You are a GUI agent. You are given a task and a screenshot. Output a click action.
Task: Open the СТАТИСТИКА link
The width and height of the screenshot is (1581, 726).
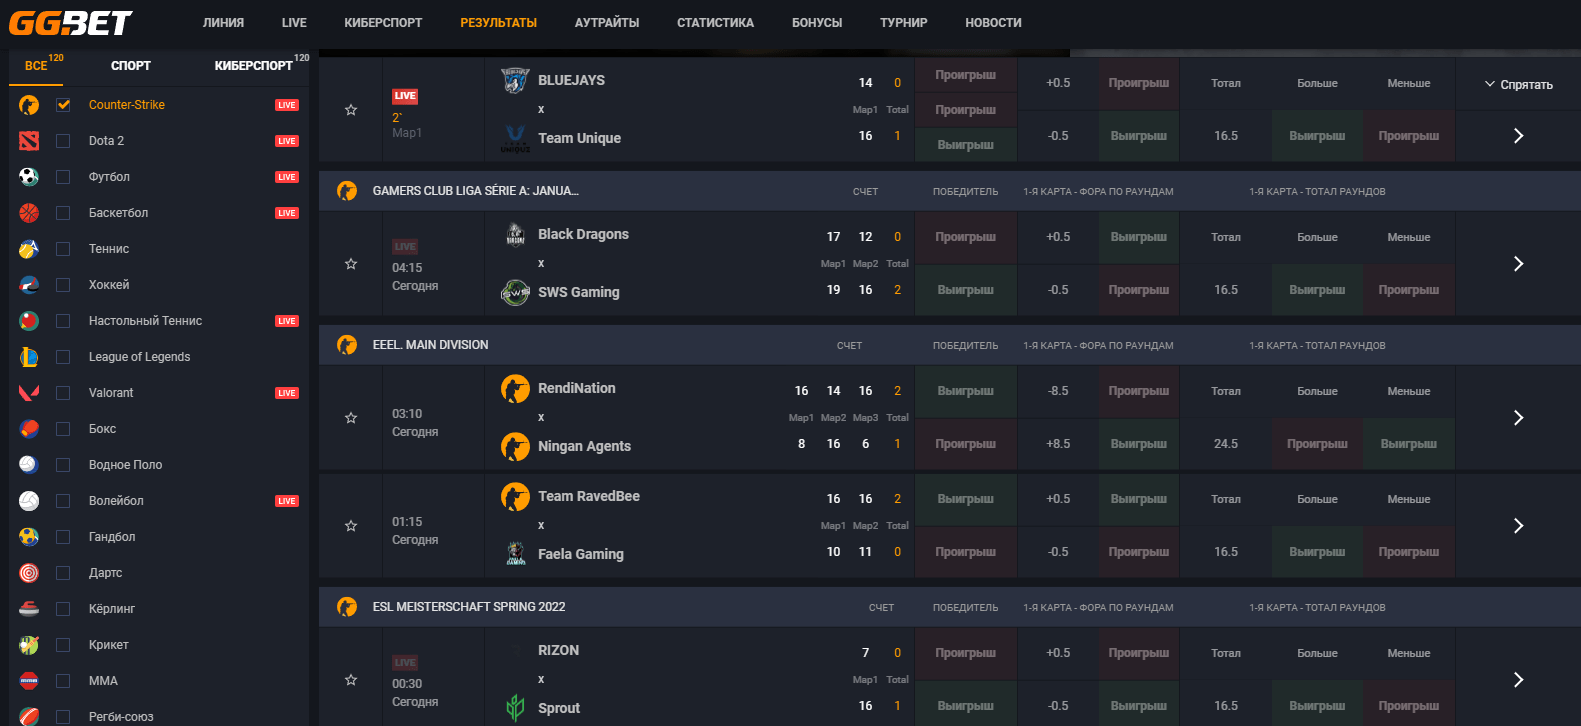[x=715, y=23]
